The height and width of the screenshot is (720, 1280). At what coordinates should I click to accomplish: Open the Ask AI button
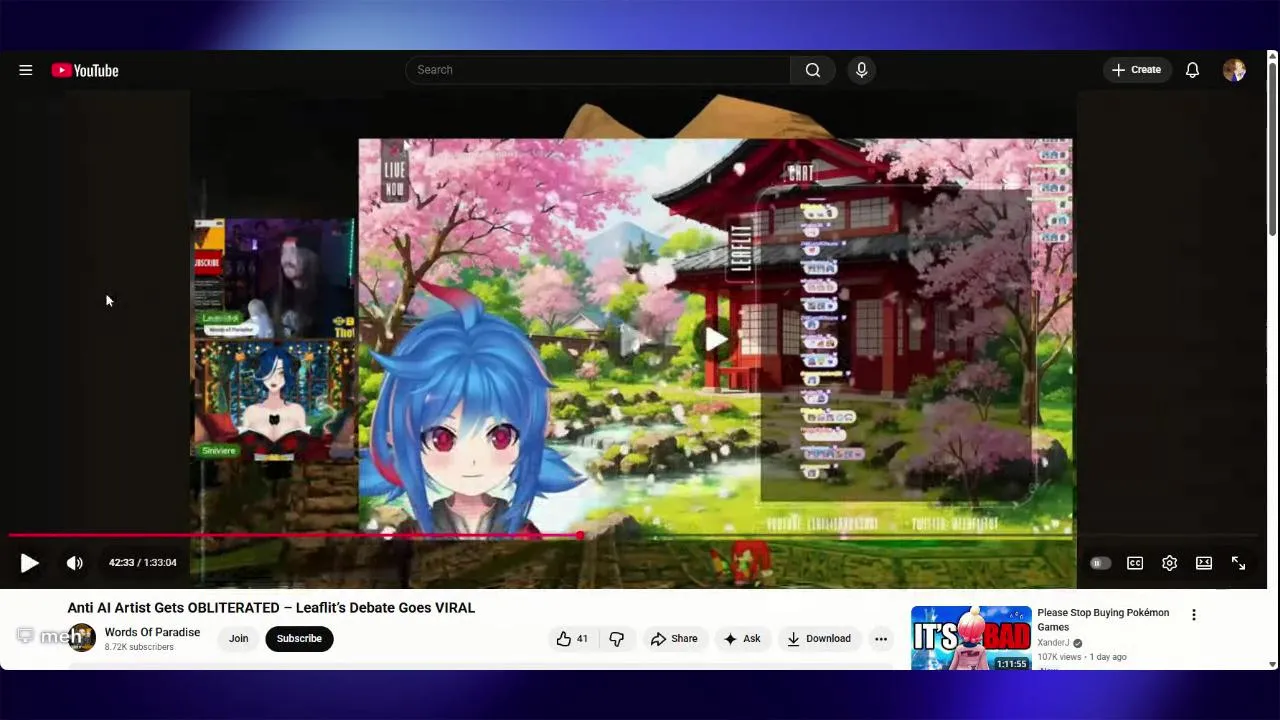[743, 639]
